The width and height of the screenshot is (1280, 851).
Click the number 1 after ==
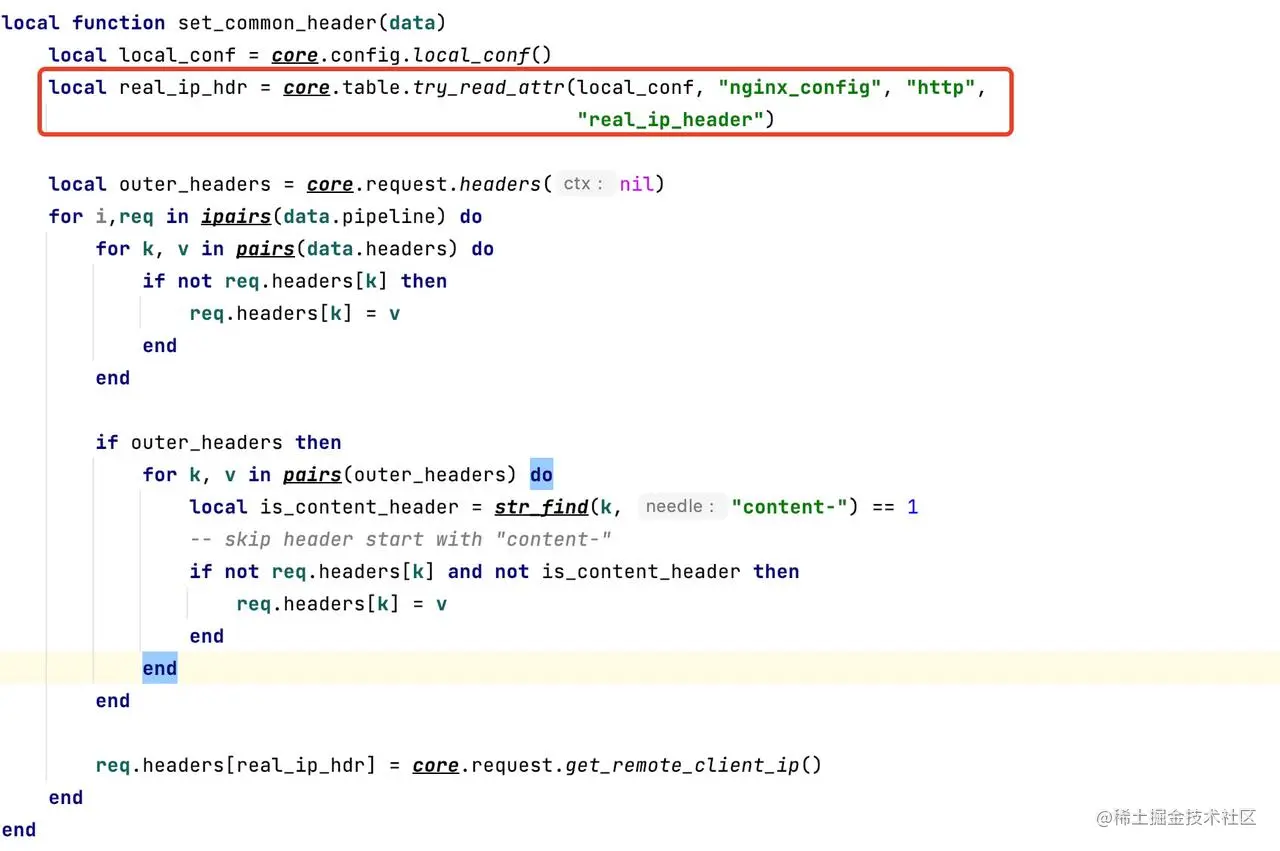[912, 507]
